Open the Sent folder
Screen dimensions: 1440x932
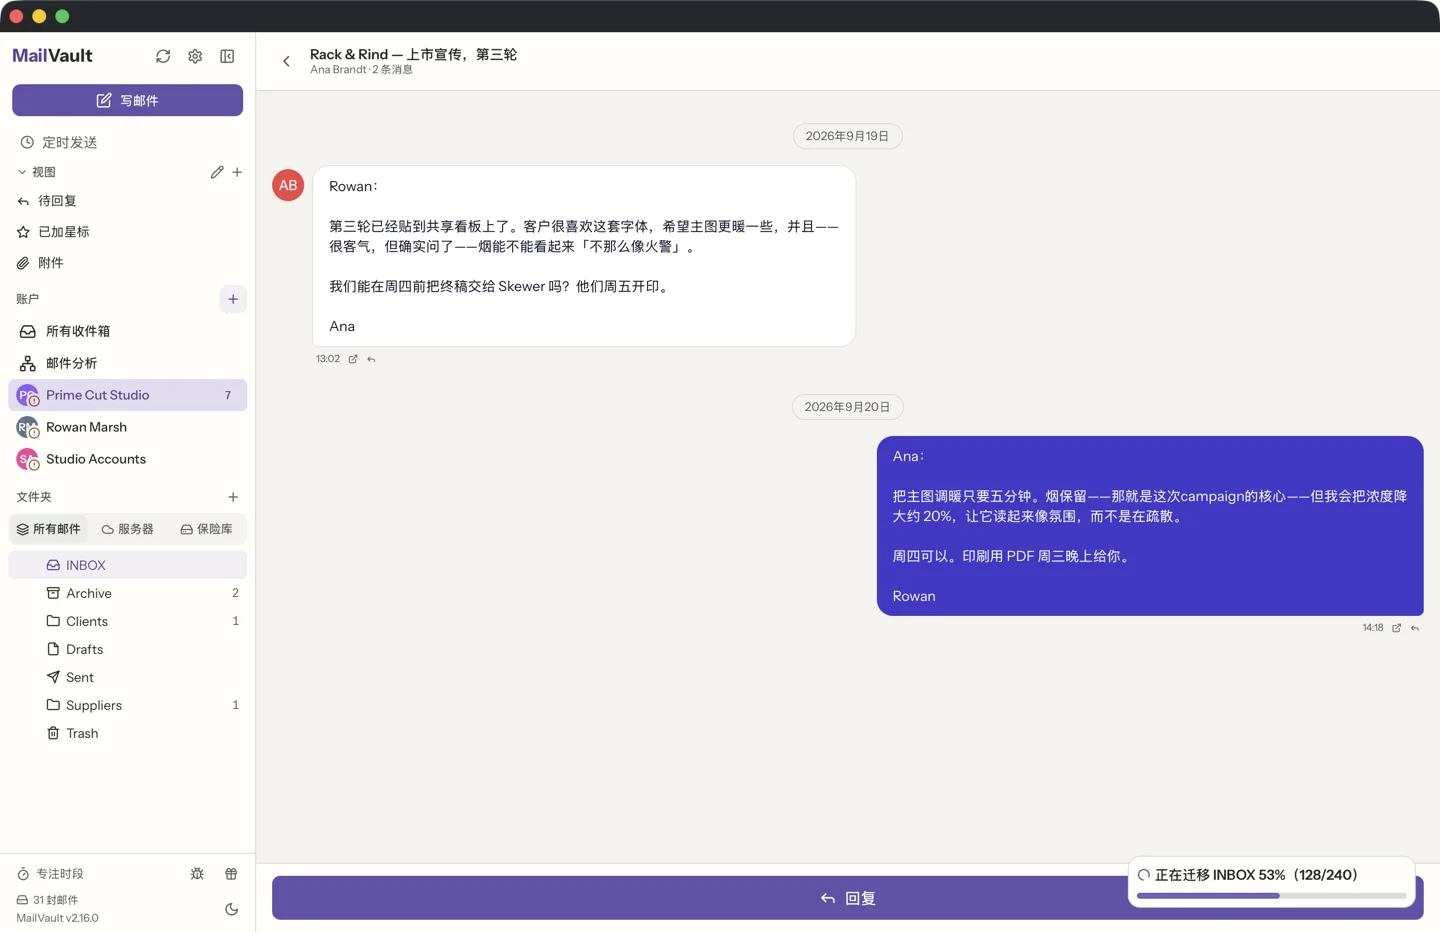[x=128, y=677]
